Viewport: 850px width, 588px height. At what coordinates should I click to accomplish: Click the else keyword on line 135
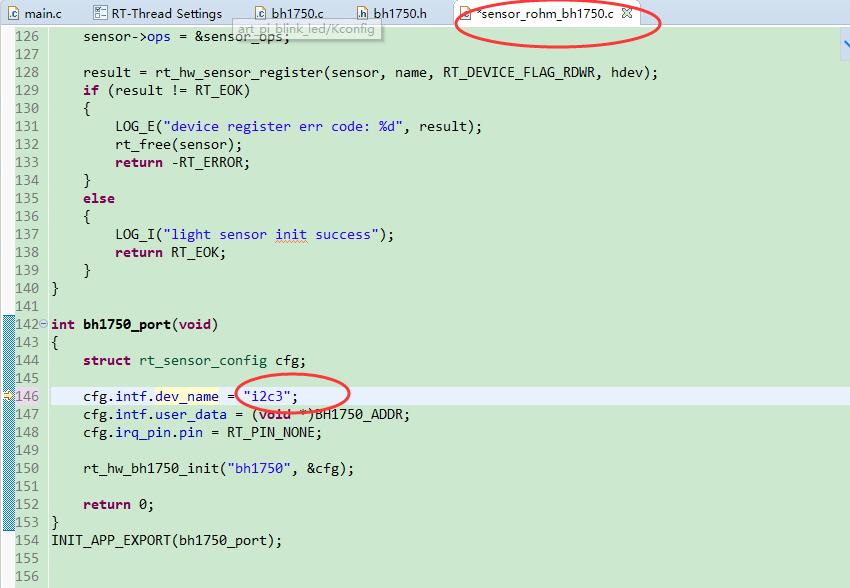click(99, 198)
